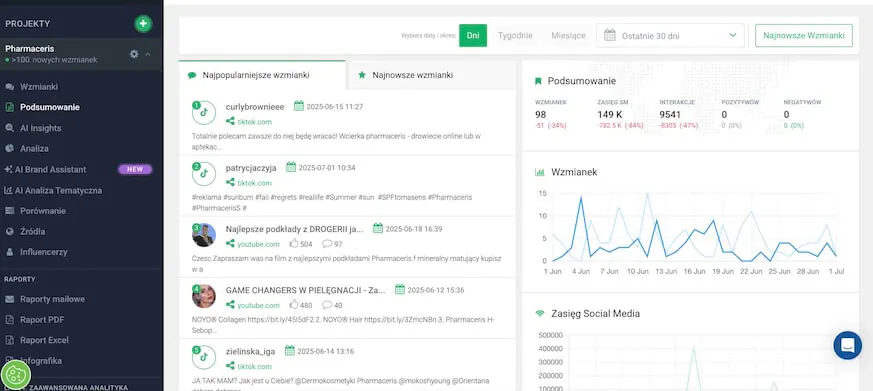Add a new project with the green plus

coord(143,24)
